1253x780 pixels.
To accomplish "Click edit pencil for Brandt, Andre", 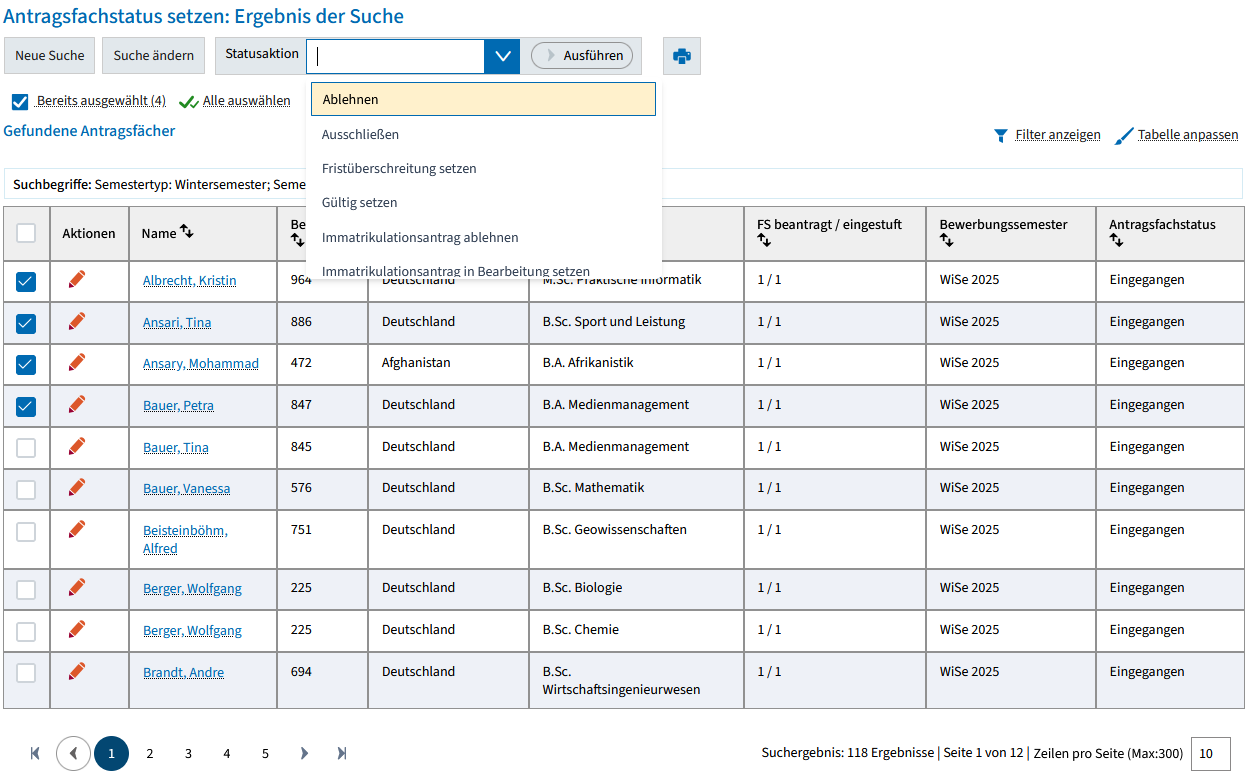I will click(77, 671).
